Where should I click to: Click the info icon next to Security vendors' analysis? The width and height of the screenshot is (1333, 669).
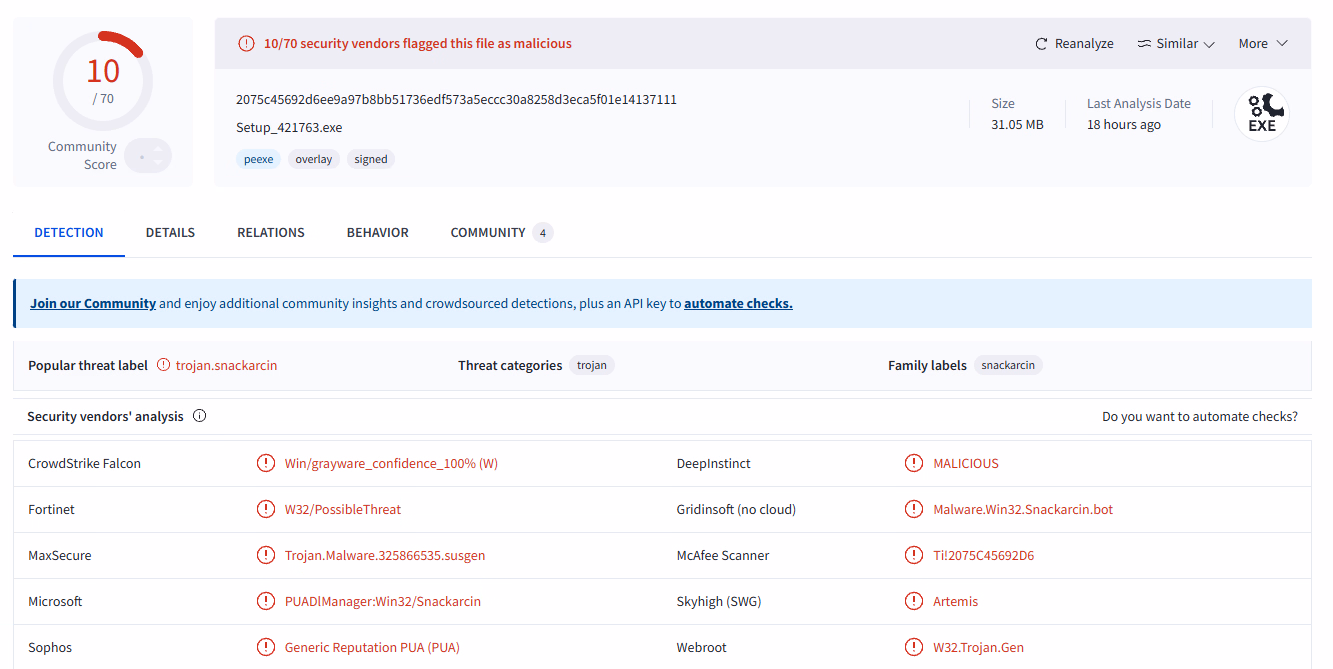[x=199, y=416]
